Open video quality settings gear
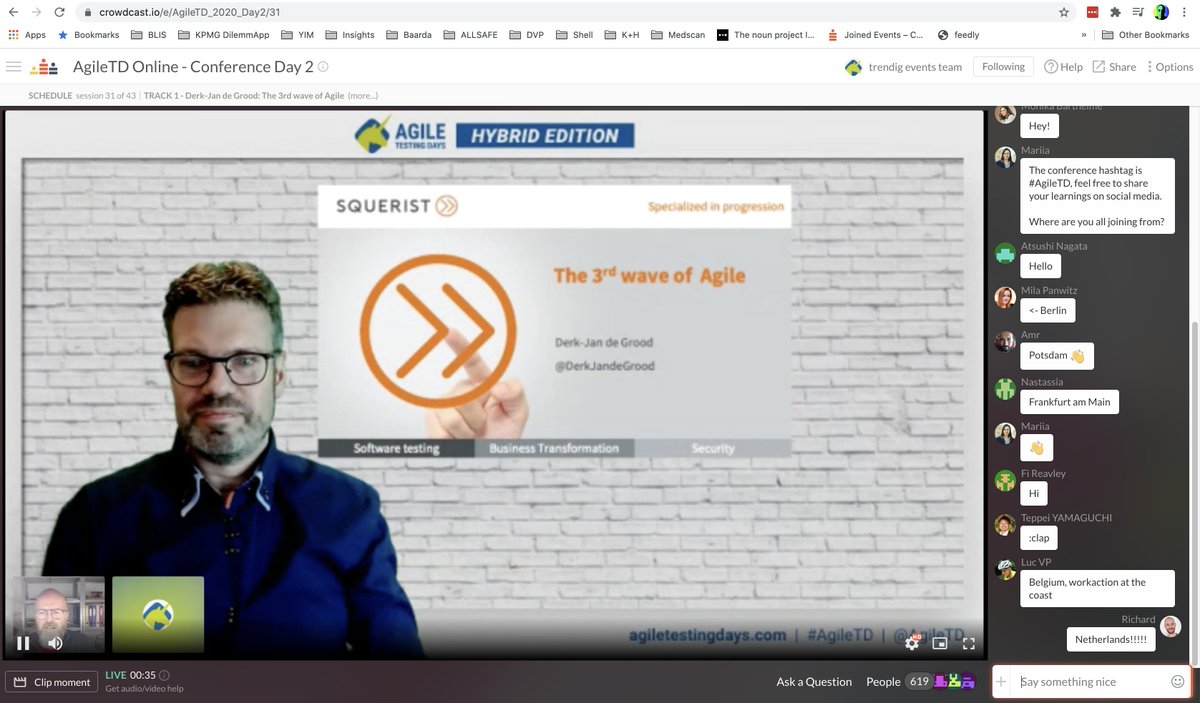1200x703 pixels. click(x=912, y=643)
